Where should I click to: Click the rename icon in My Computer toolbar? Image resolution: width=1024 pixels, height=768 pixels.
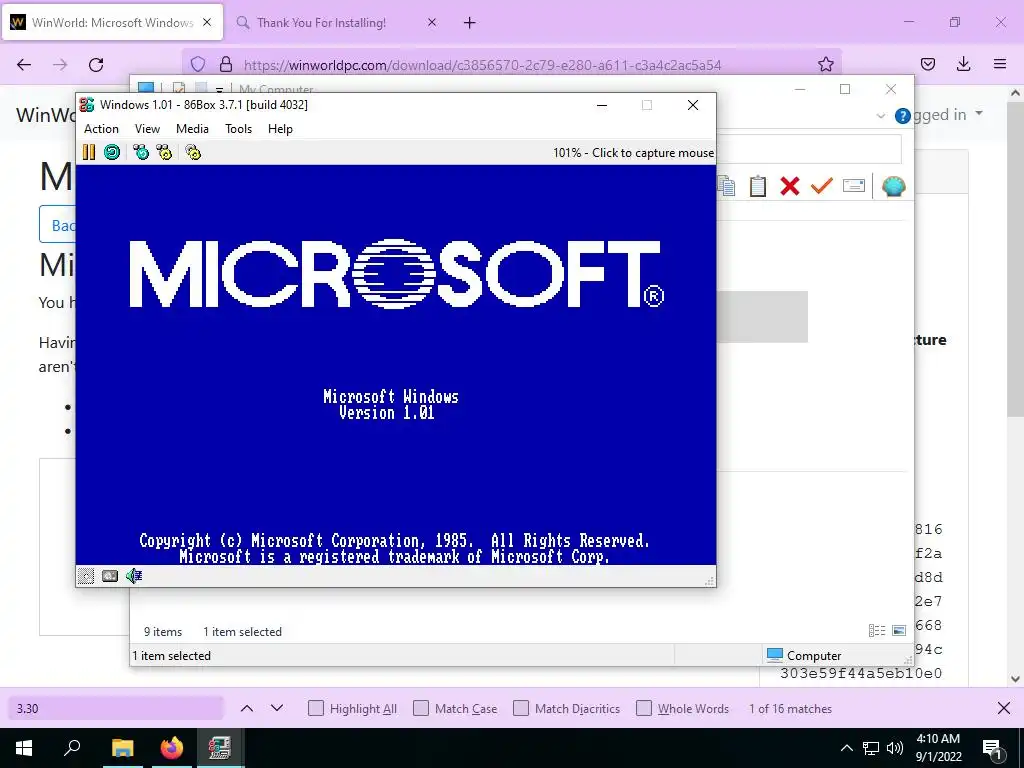854,186
